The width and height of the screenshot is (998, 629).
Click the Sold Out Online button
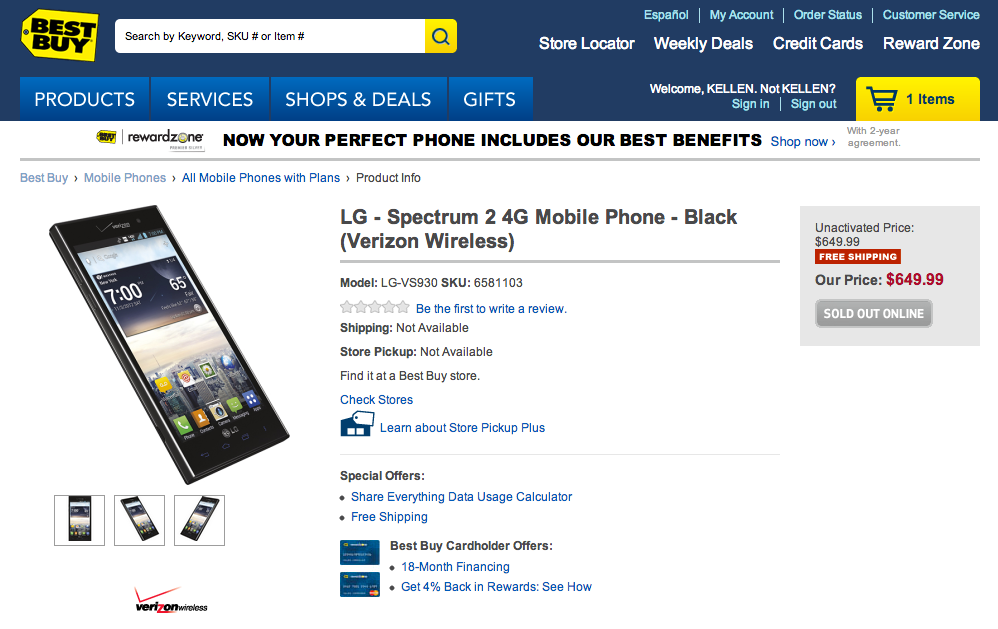(874, 313)
